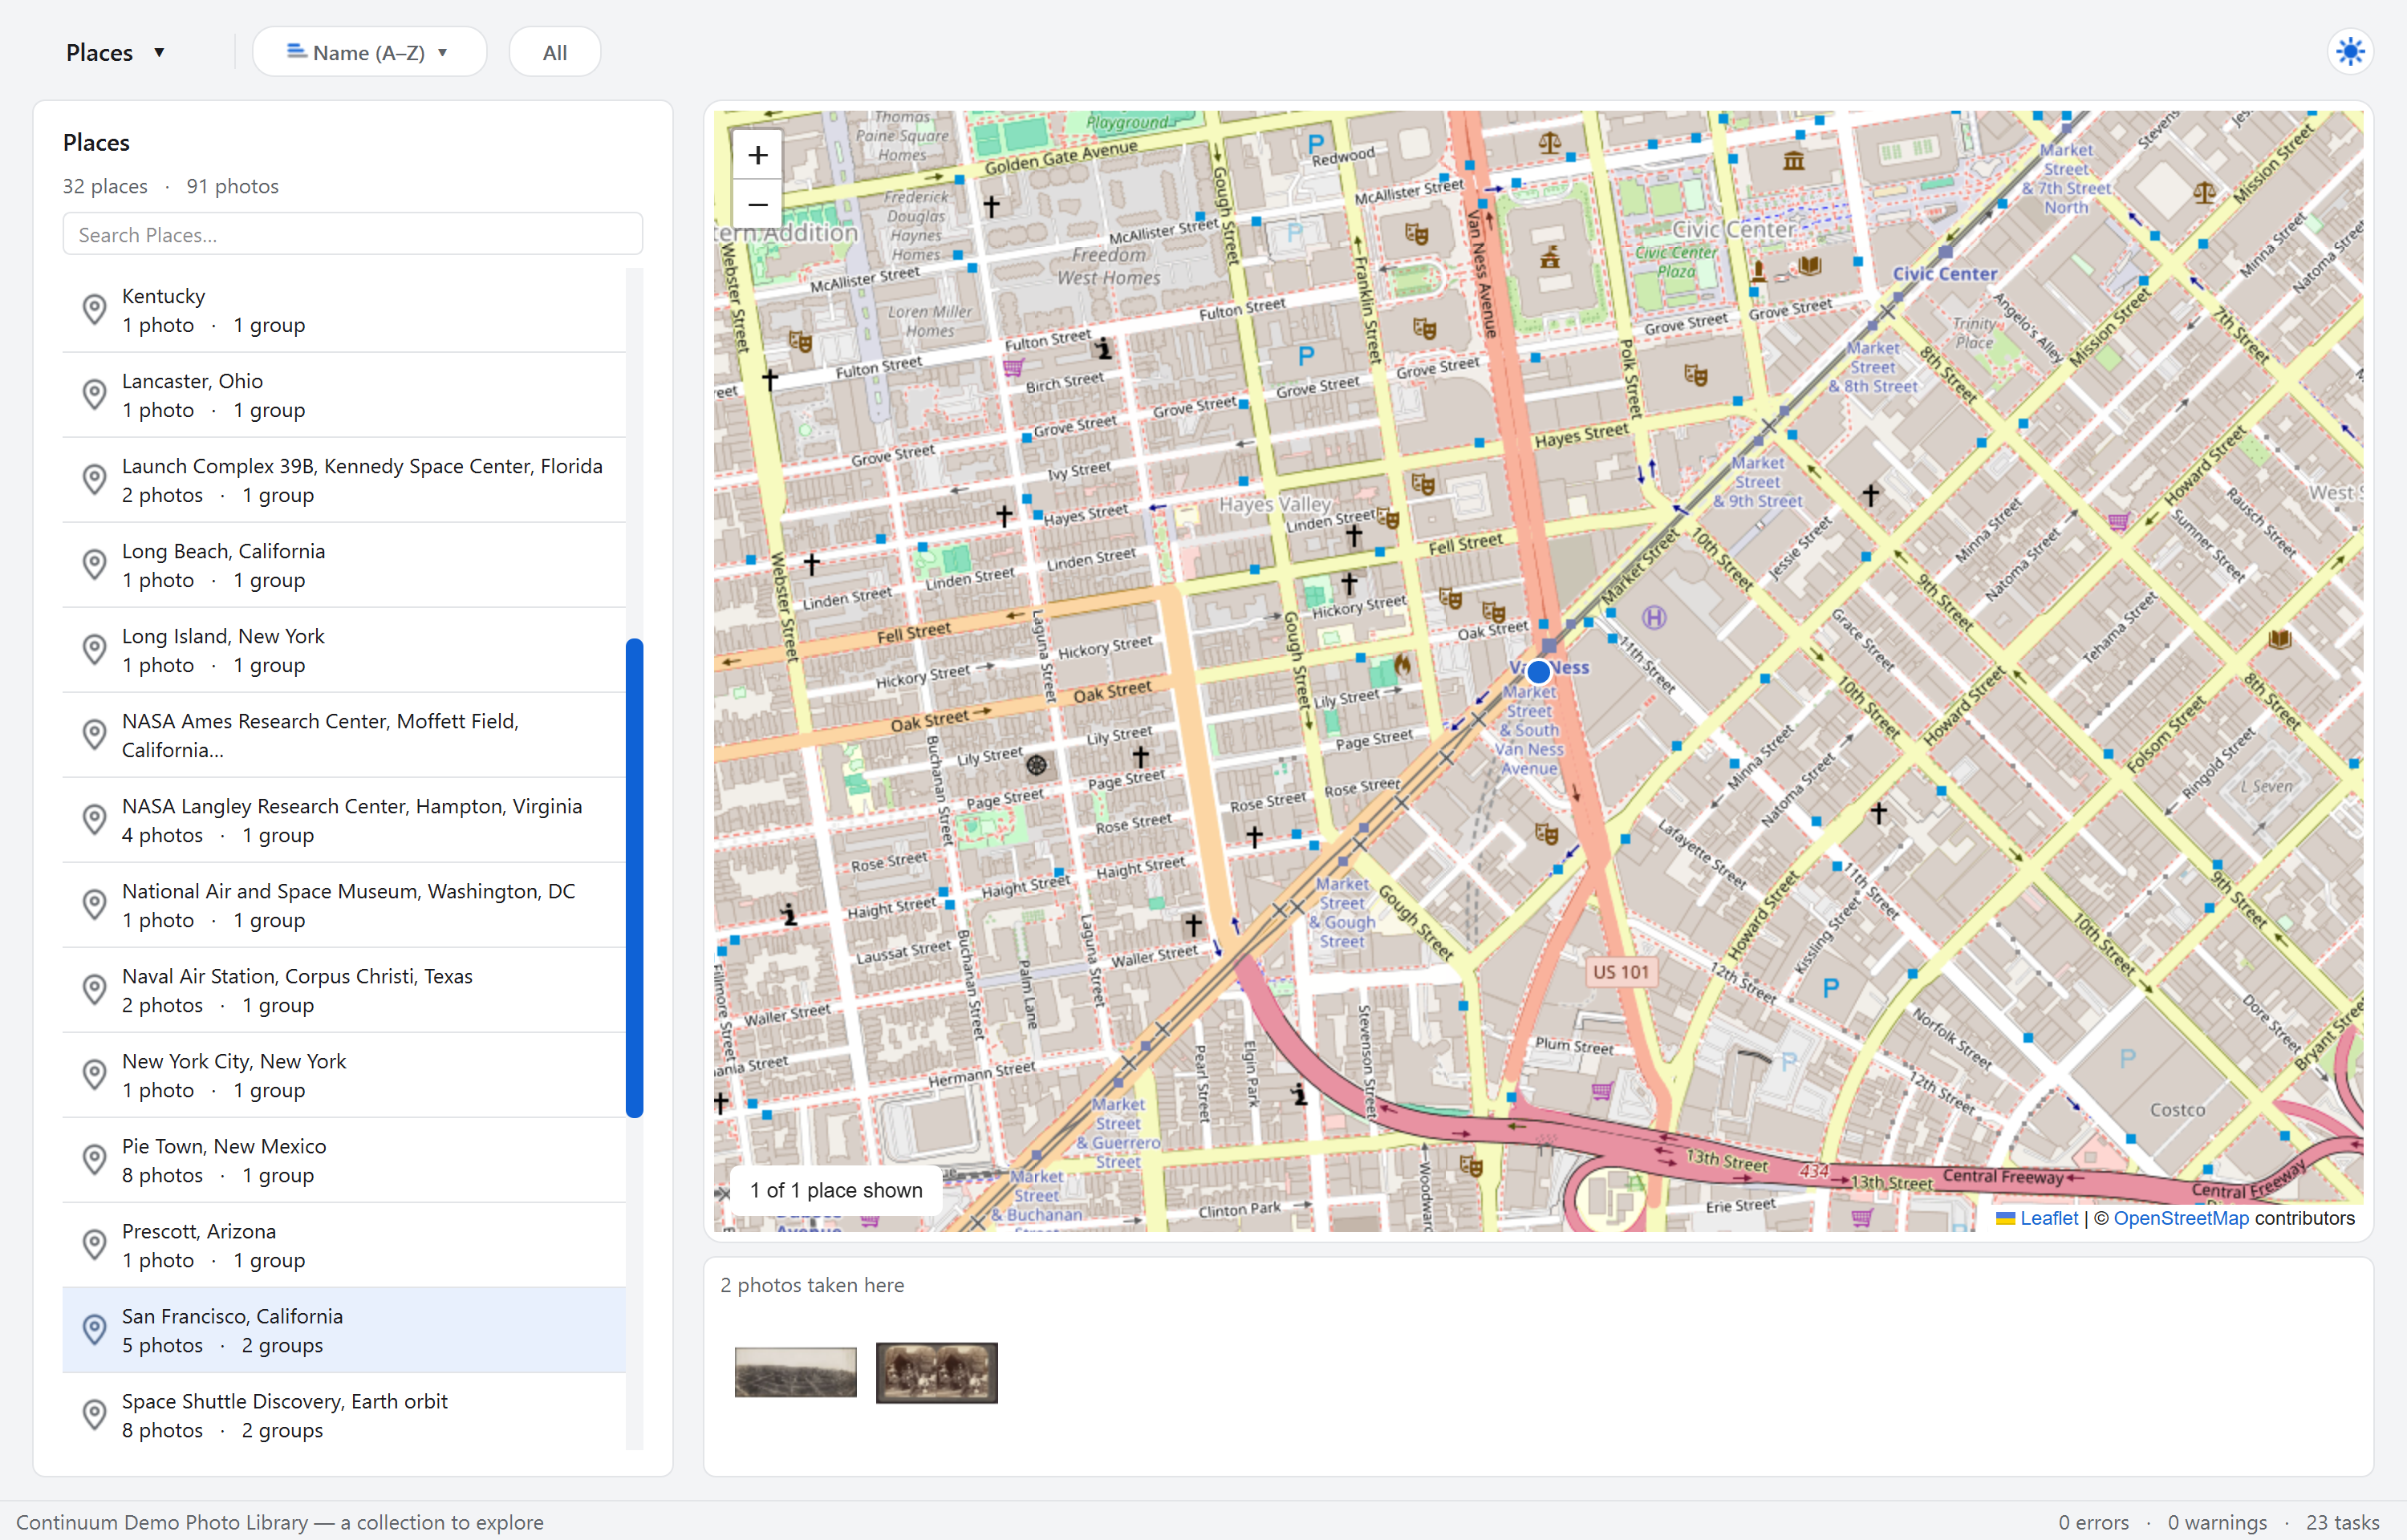The image size is (2407, 1540).
Task: Click the pin icon beside San Francisco, California
Action: [94, 1330]
